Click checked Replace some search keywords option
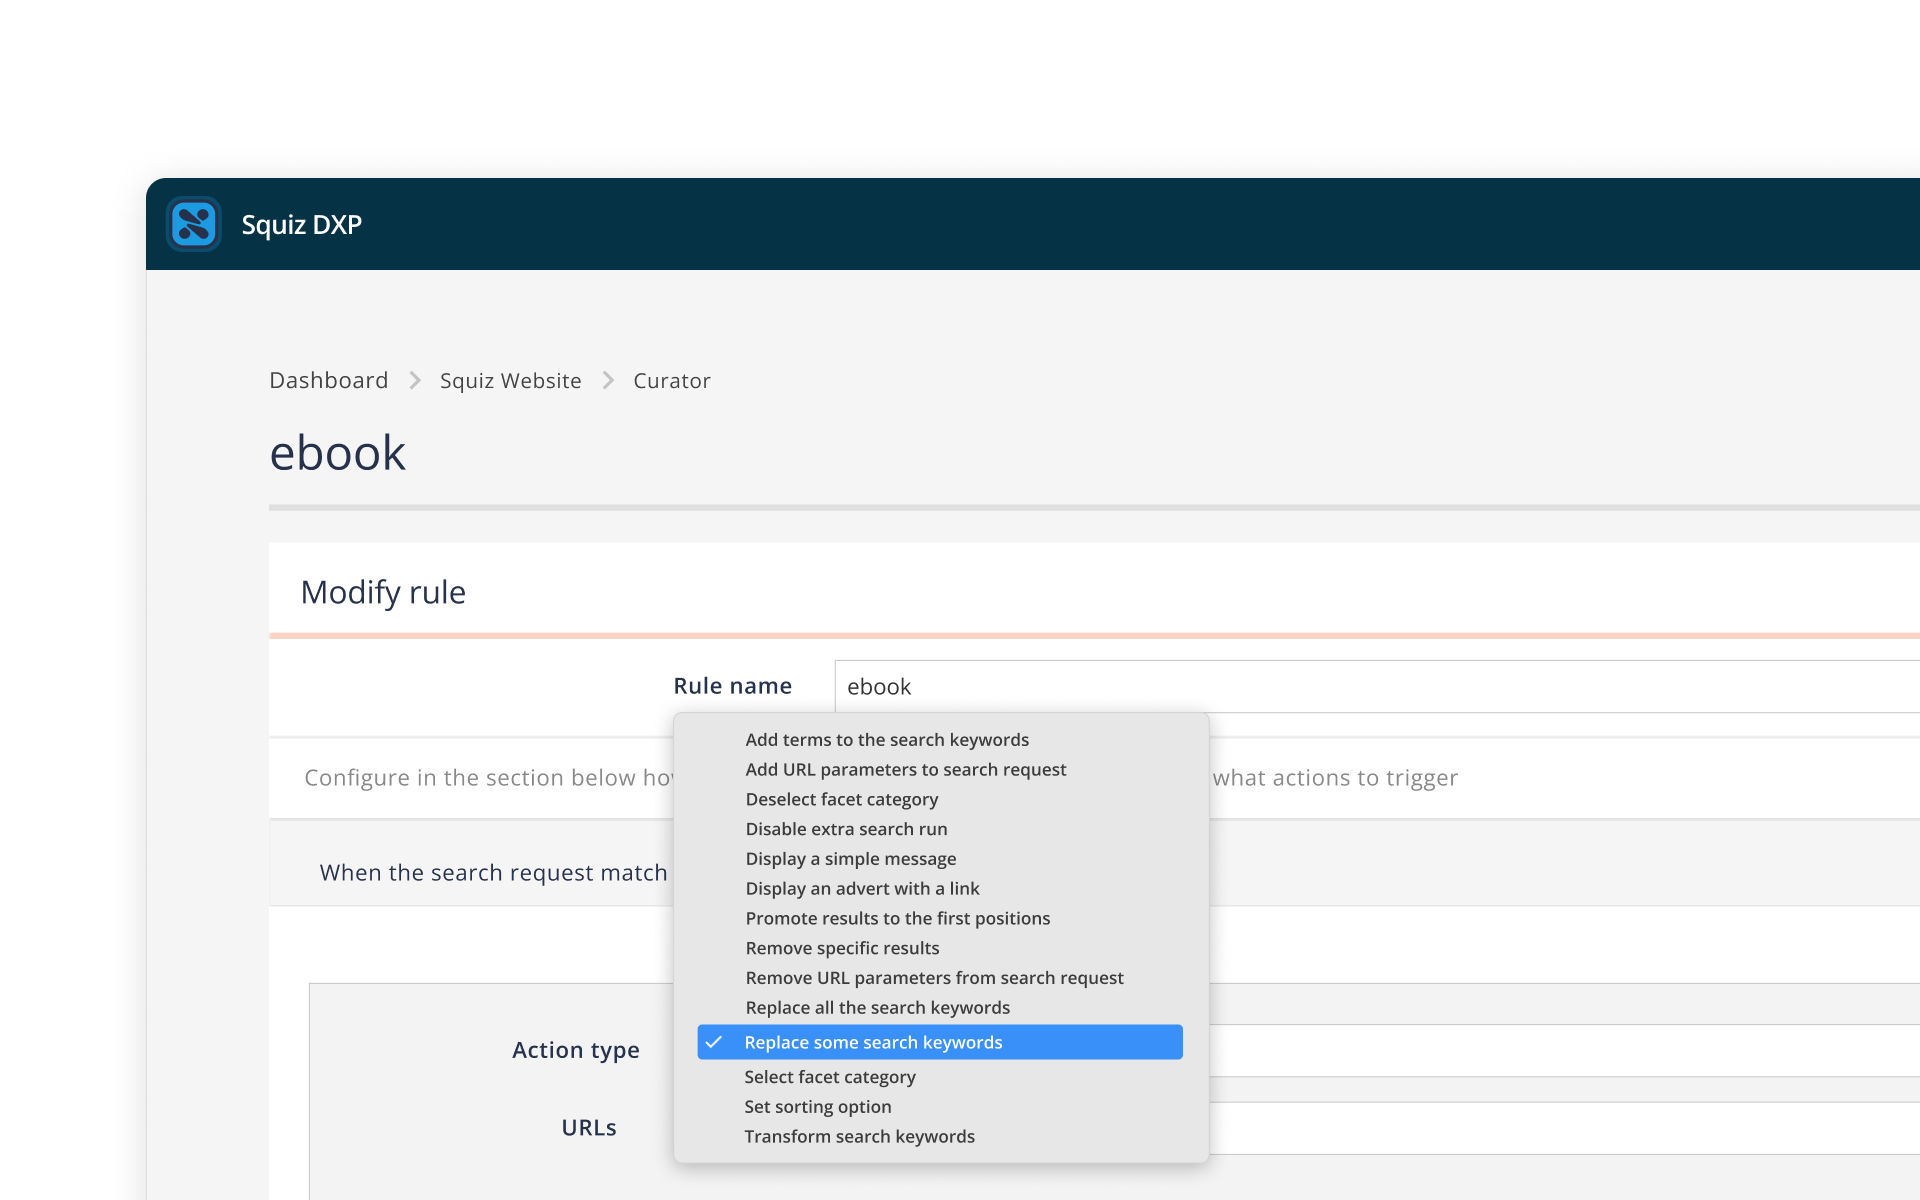 873,1042
